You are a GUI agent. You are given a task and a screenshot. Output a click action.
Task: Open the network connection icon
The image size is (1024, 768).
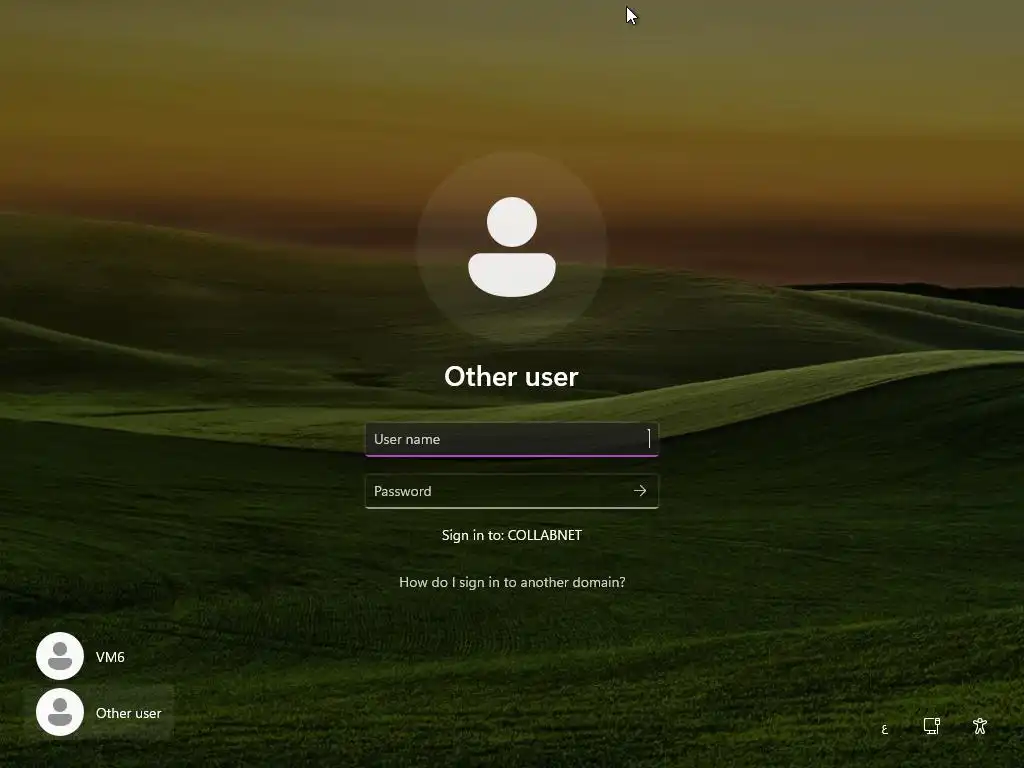coord(932,726)
